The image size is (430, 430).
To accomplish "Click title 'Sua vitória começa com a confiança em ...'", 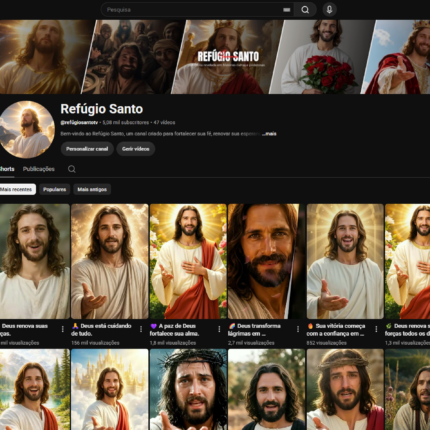I will click(336, 329).
